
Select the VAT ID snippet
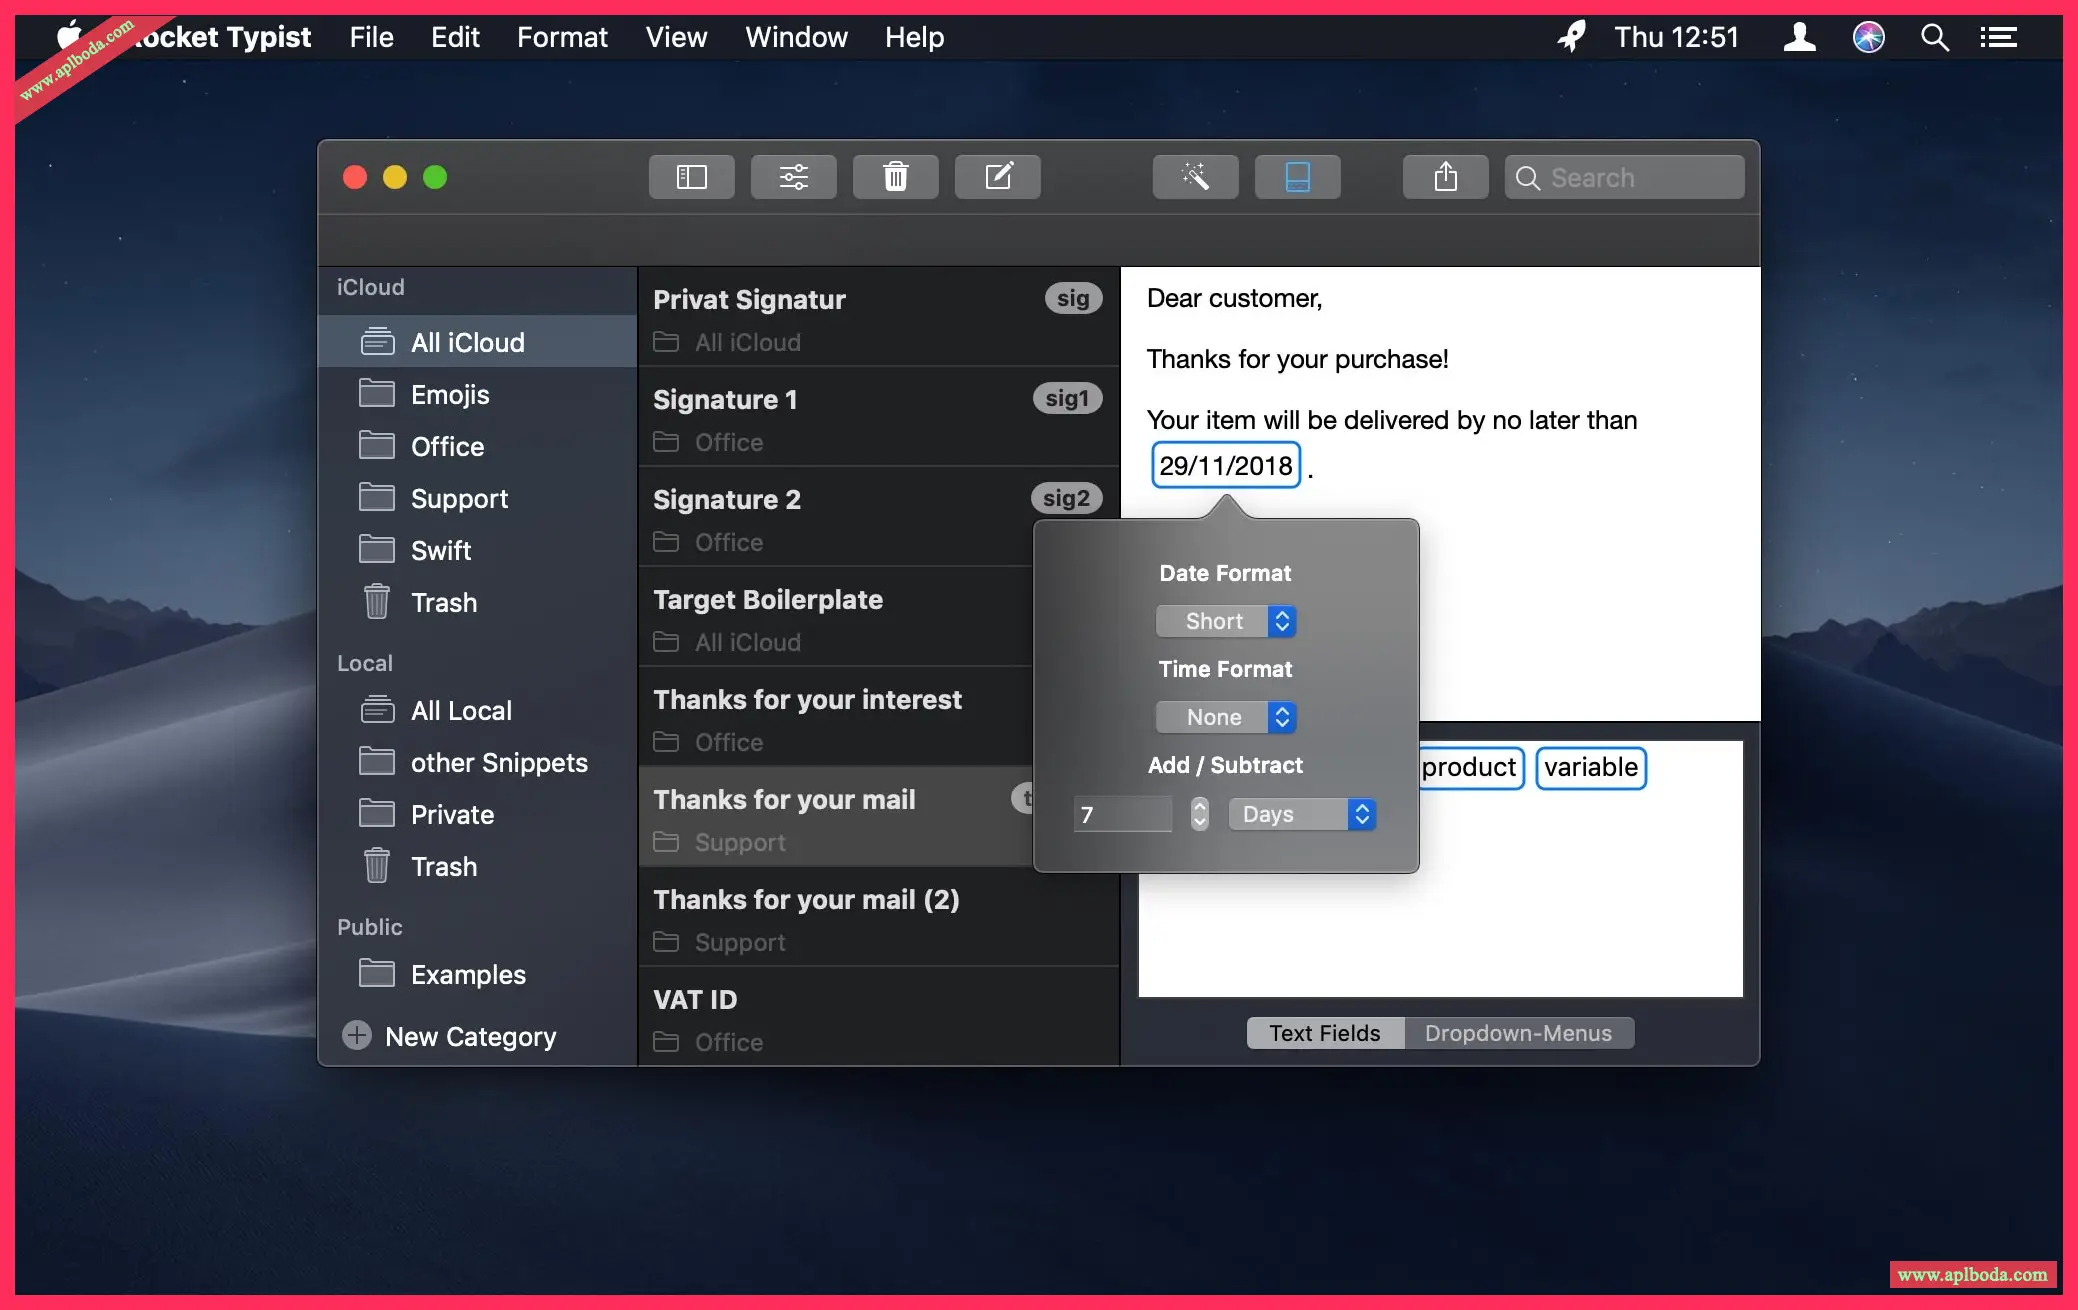[878, 1017]
